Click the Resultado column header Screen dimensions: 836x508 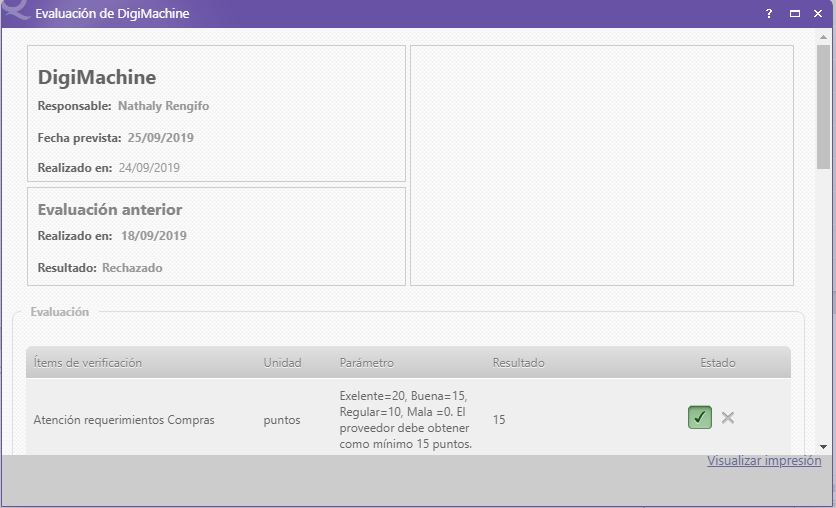[x=518, y=363]
